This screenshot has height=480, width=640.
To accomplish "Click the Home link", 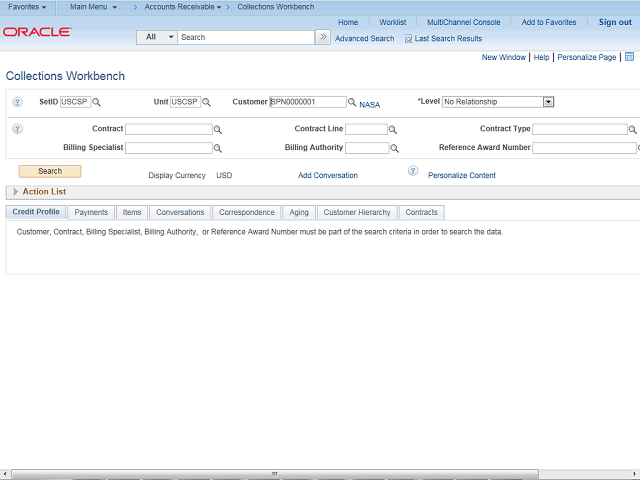I will coord(348,22).
